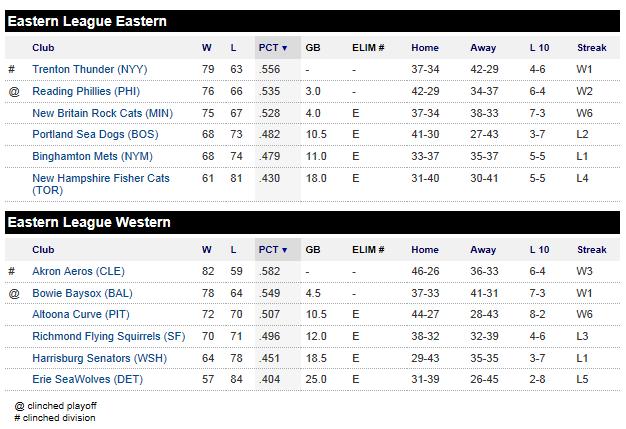The height and width of the screenshot is (429, 626).
Task: Open the Erie SeaWolves club link
Action: pos(88,380)
